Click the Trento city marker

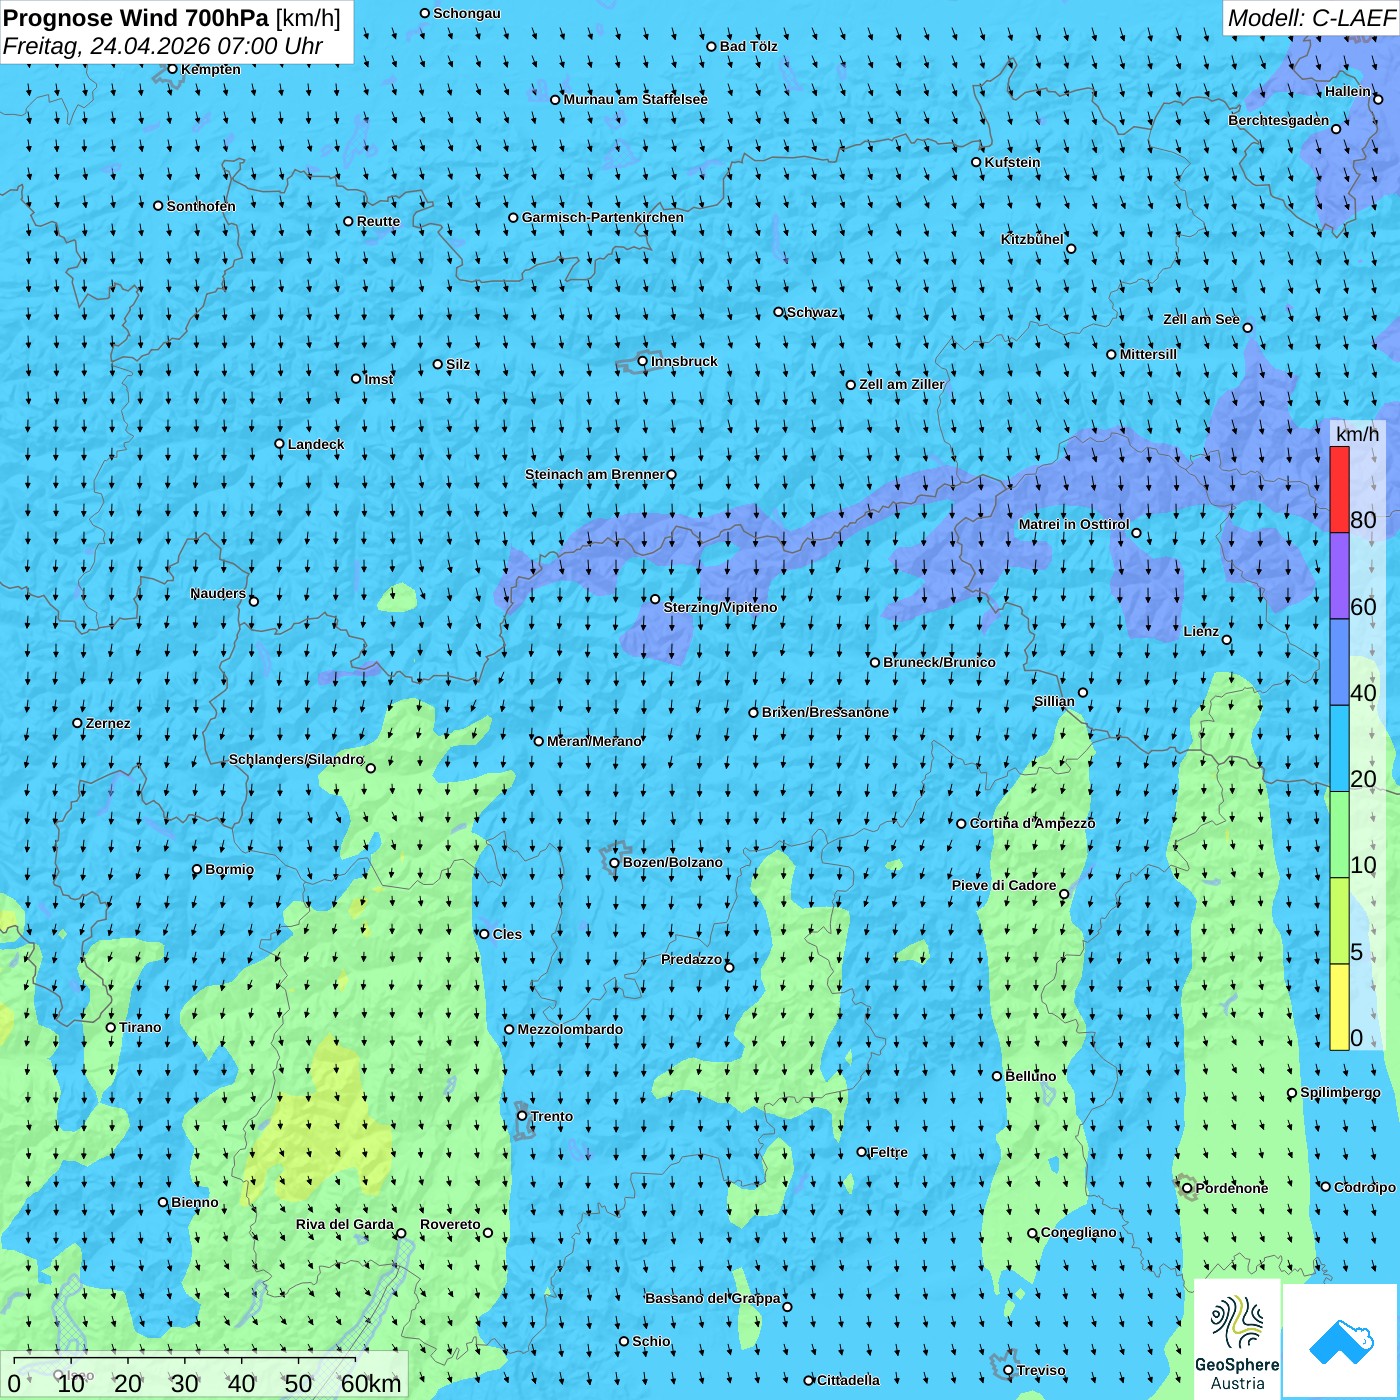(x=522, y=1116)
